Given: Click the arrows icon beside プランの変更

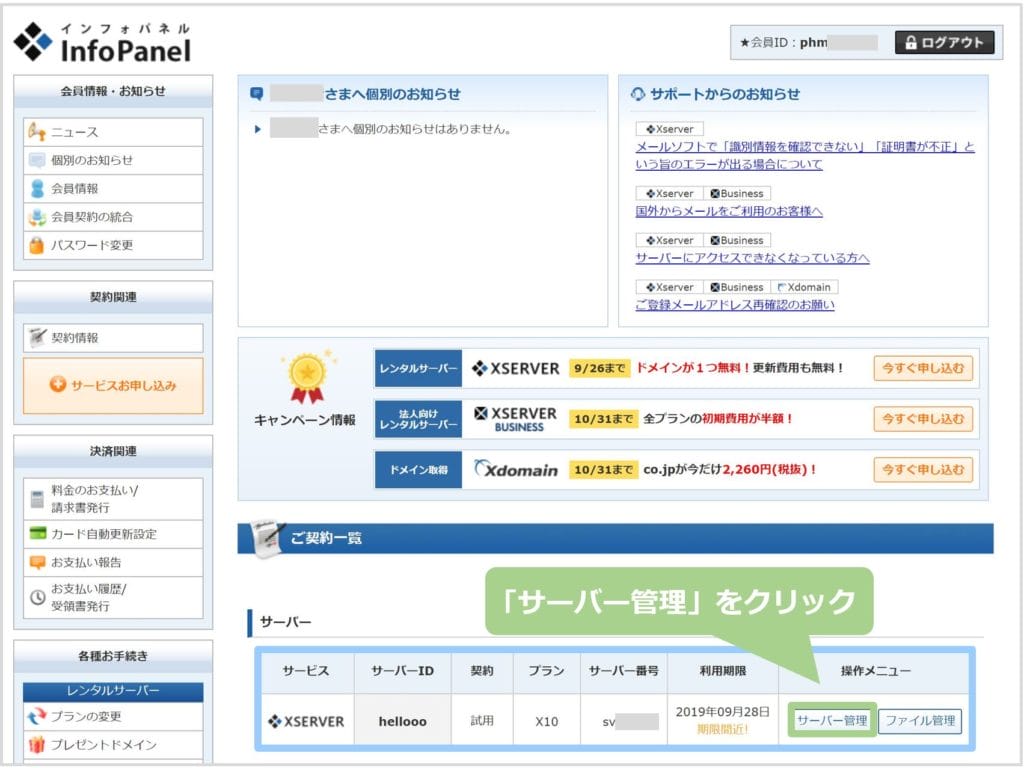Looking at the screenshot, I should point(37,716).
